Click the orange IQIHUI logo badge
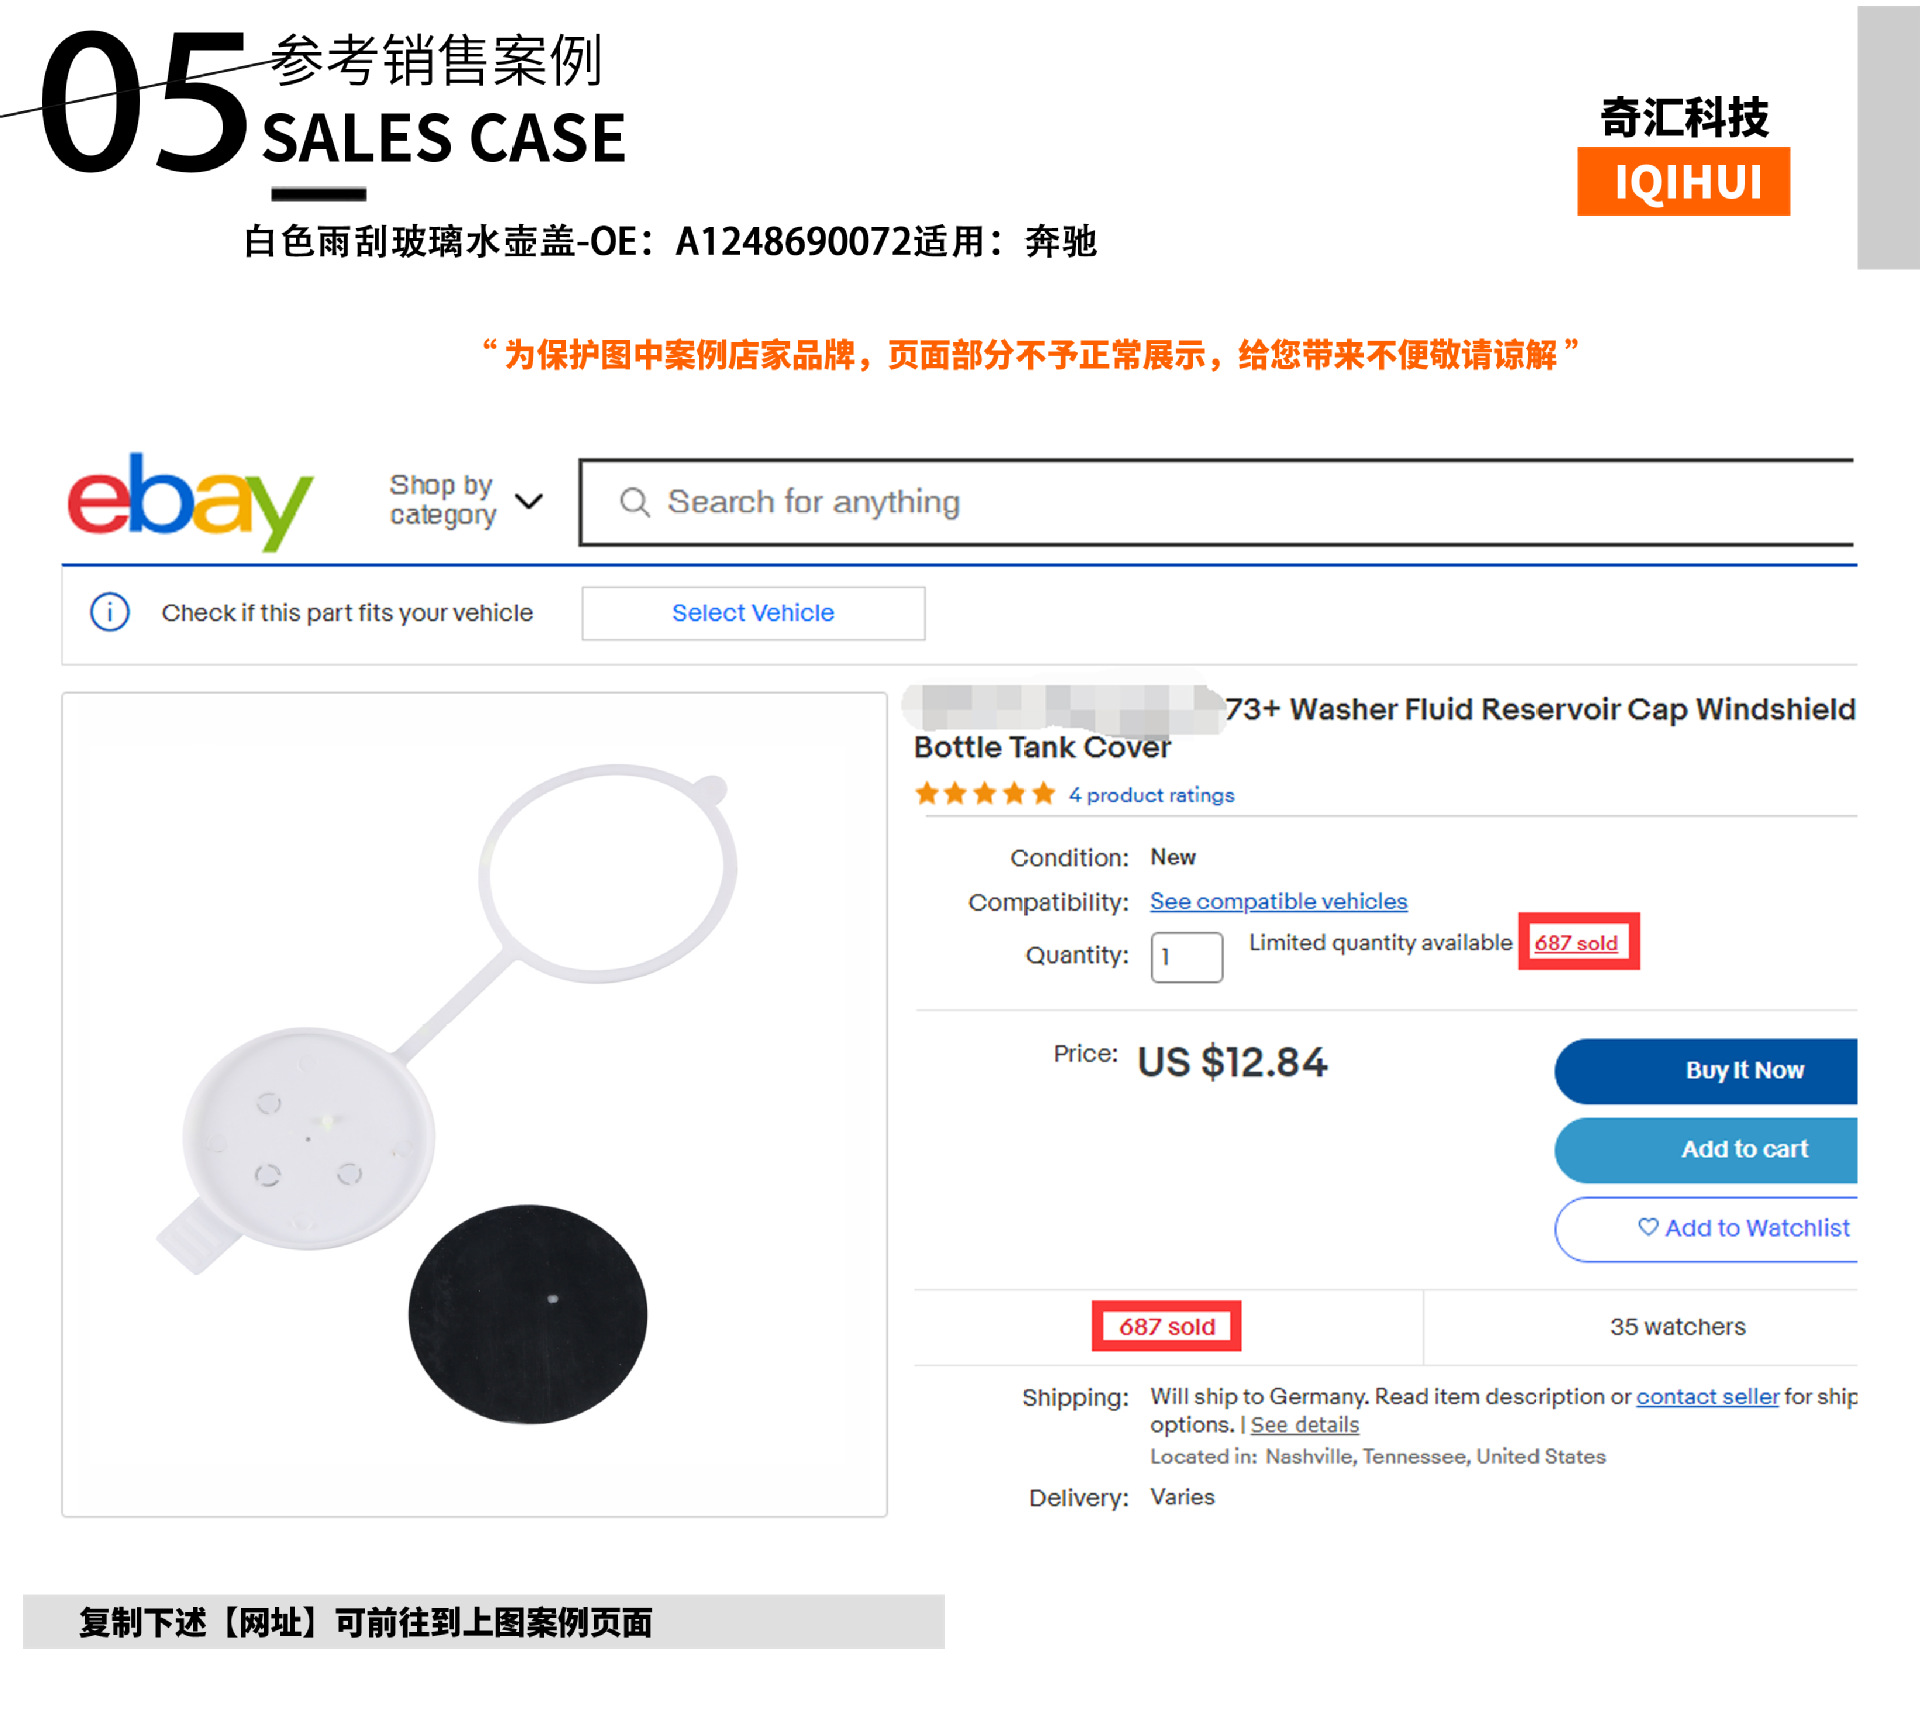 [x=1683, y=182]
